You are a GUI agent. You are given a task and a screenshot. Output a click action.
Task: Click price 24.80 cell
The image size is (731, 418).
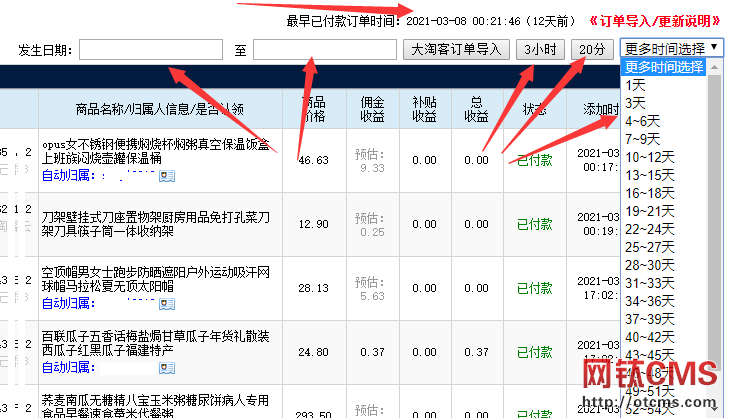(x=313, y=352)
